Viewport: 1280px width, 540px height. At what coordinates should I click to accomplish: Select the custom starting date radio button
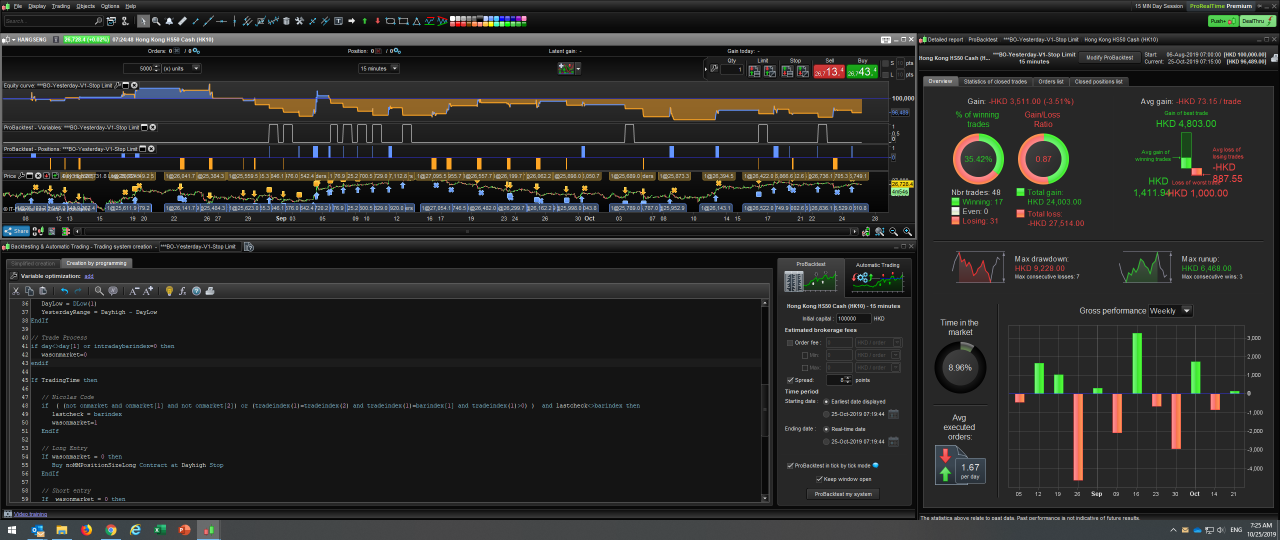[828, 414]
